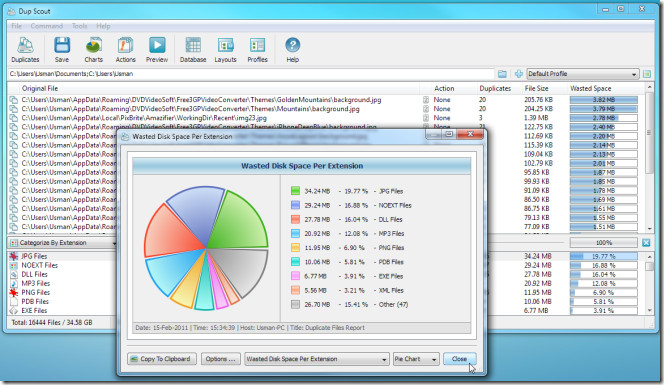Image resolution: width=664 pixels, height=385 pixels.
Task: Click the '19.77 %' bar in category list
Action: pos(603,256)
